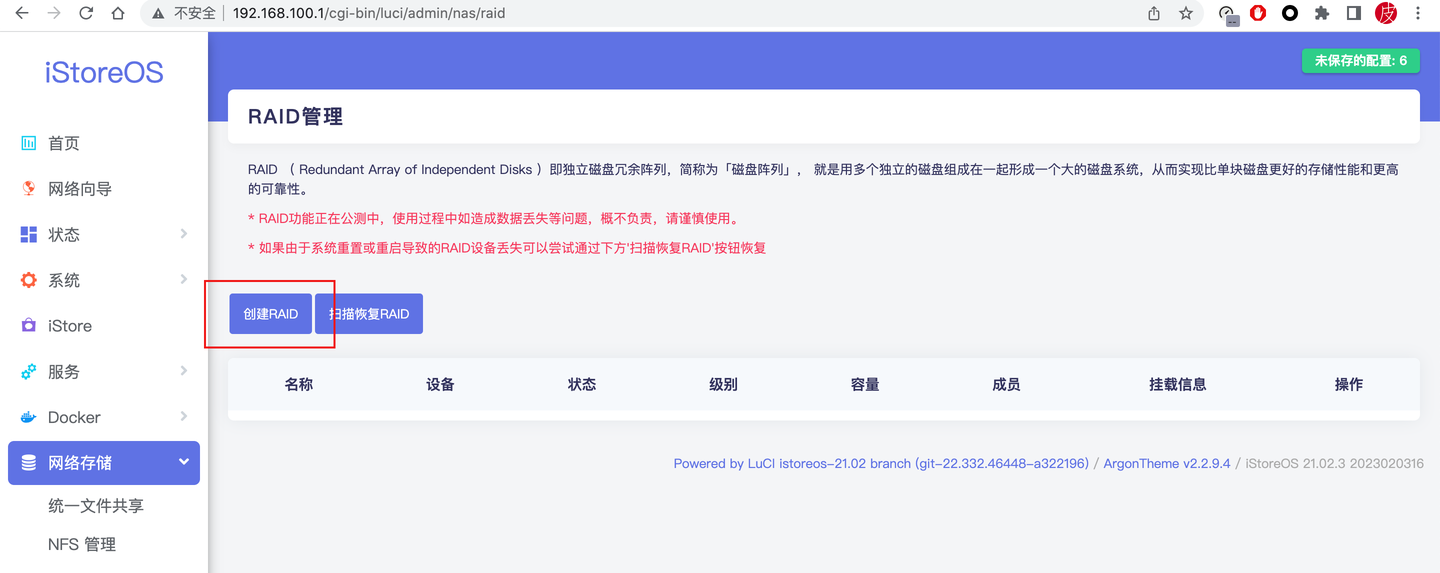Click the share page icon in address bar

point(1154,13)
